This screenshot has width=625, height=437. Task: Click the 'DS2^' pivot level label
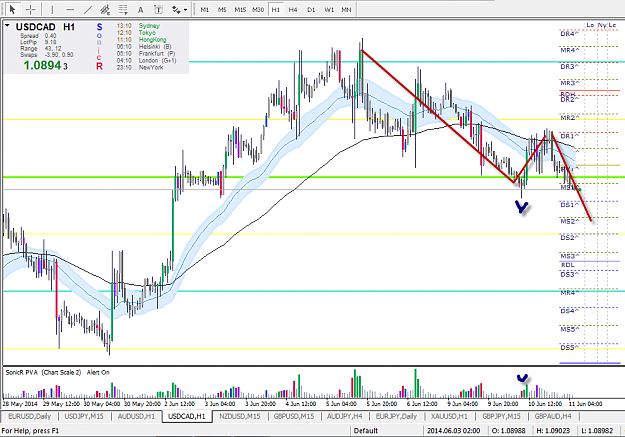(569, 238)
